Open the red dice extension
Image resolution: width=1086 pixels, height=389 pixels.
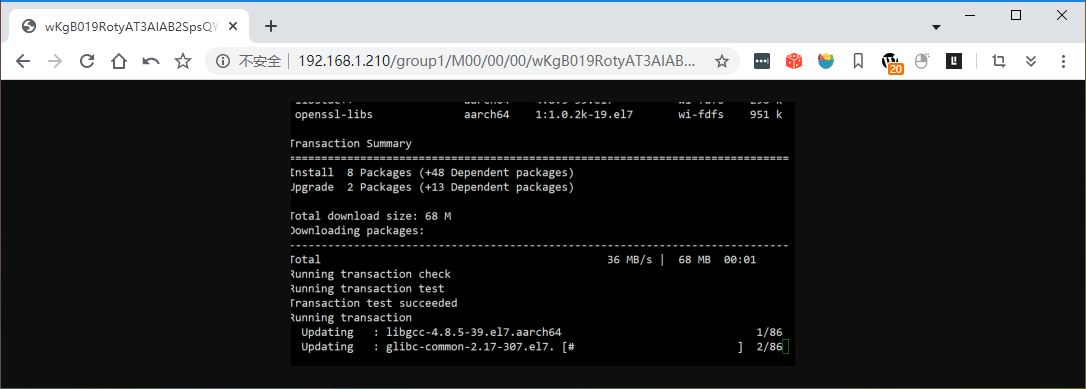tap(794, 62)
